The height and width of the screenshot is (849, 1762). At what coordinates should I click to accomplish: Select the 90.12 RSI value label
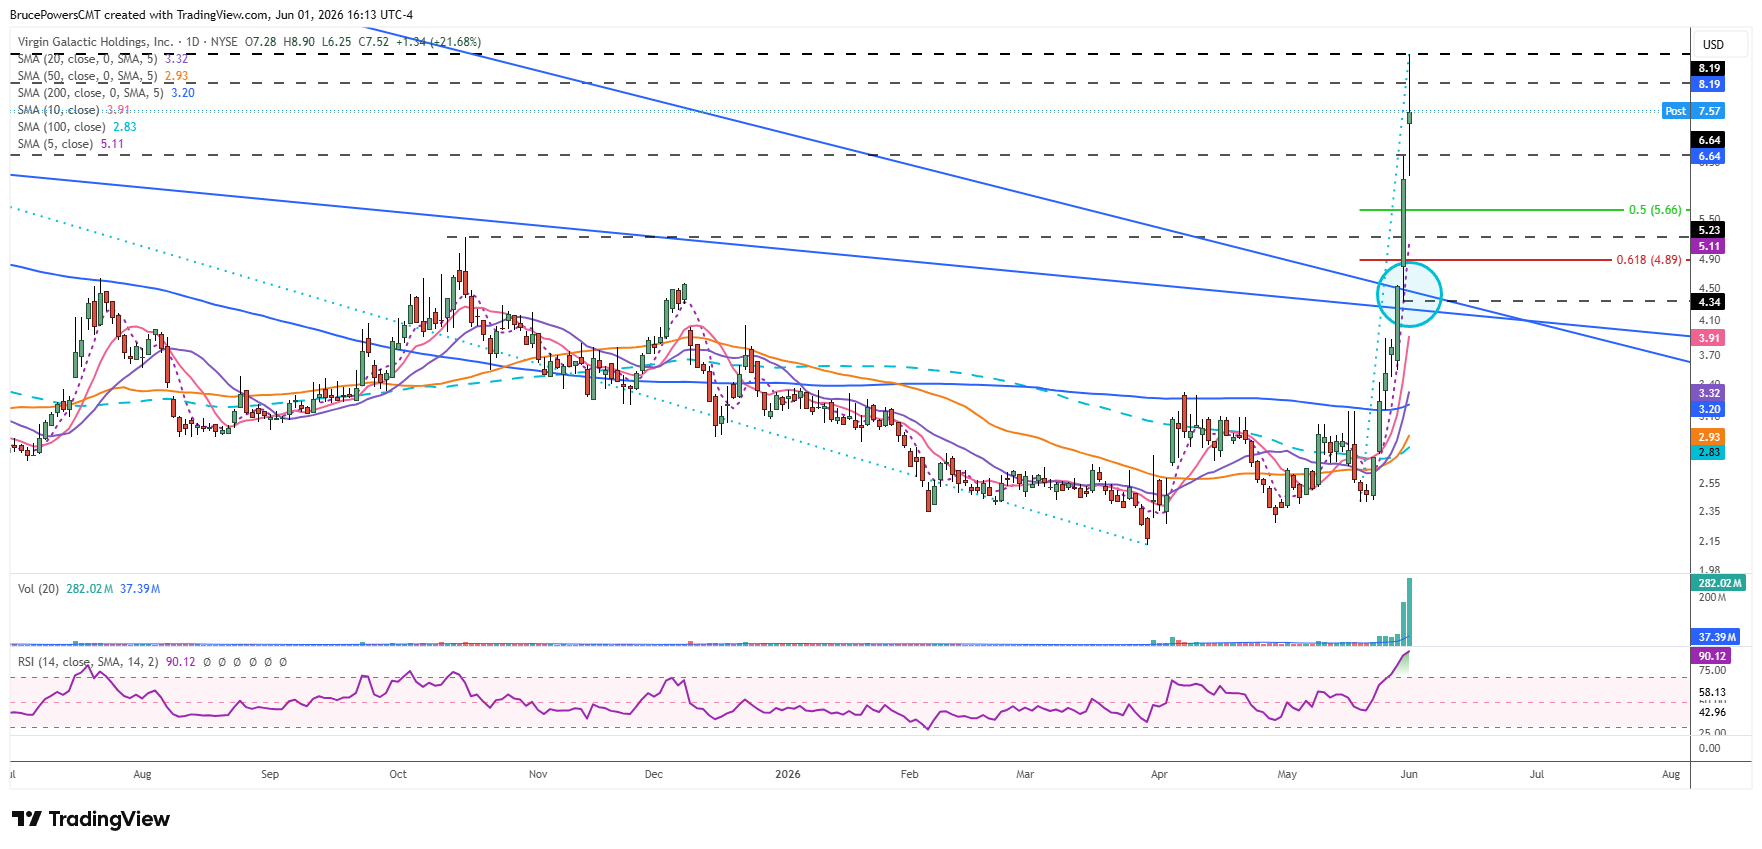[1711, 656]
